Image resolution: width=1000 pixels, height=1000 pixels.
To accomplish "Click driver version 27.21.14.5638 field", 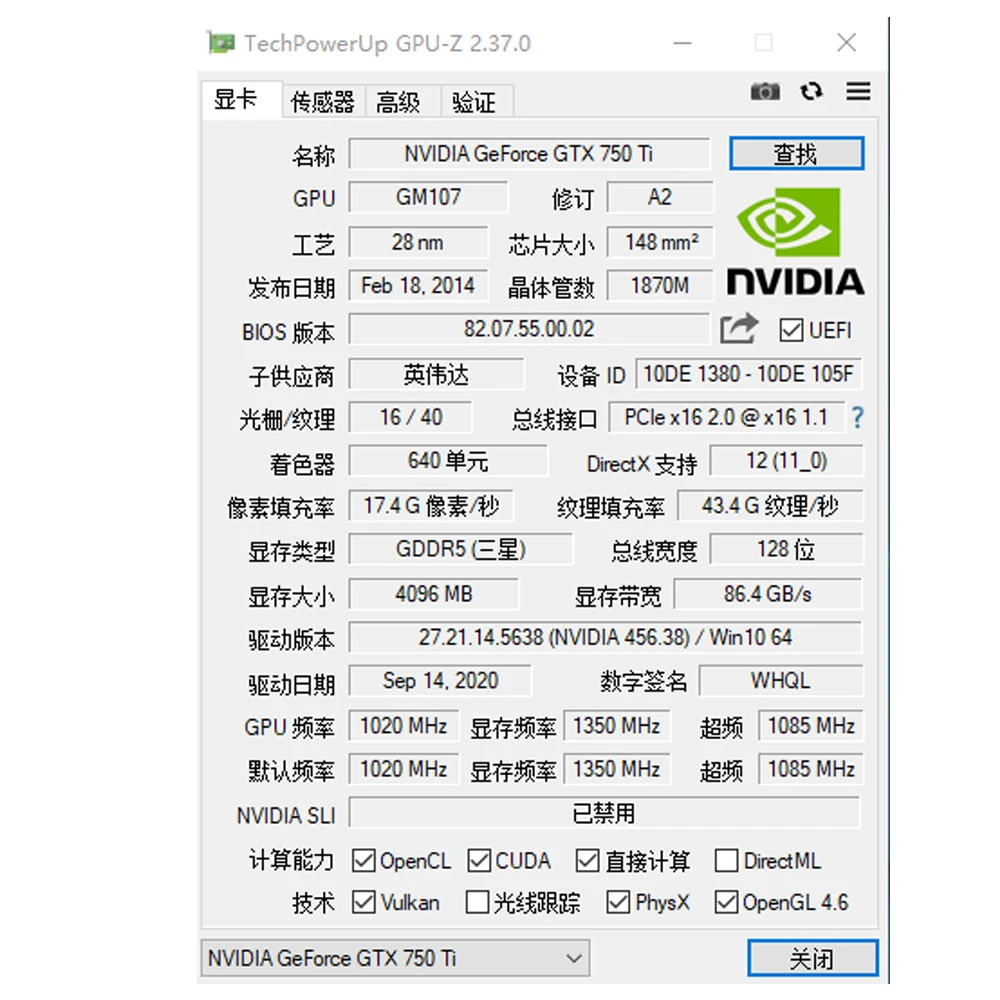I will [x=605, y=638].
